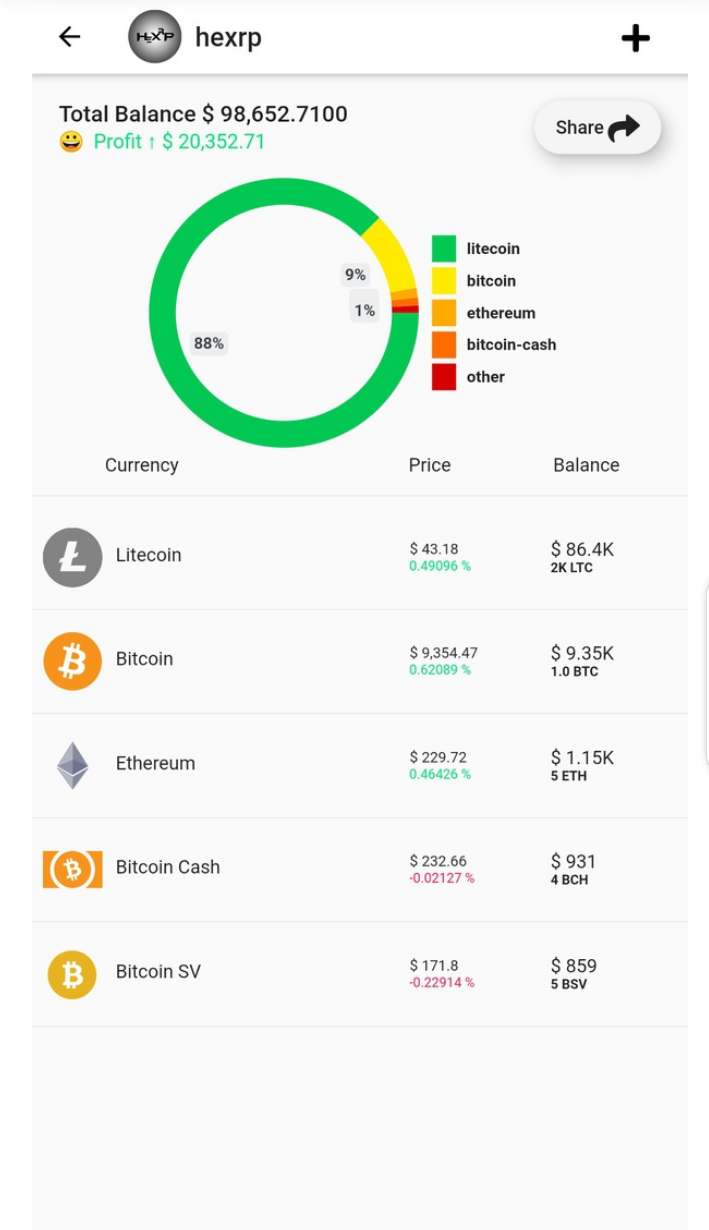Tap the Bitcoin SV logo icon
709x1230 pixels.
pyautogui.click(x=72, y=973)
